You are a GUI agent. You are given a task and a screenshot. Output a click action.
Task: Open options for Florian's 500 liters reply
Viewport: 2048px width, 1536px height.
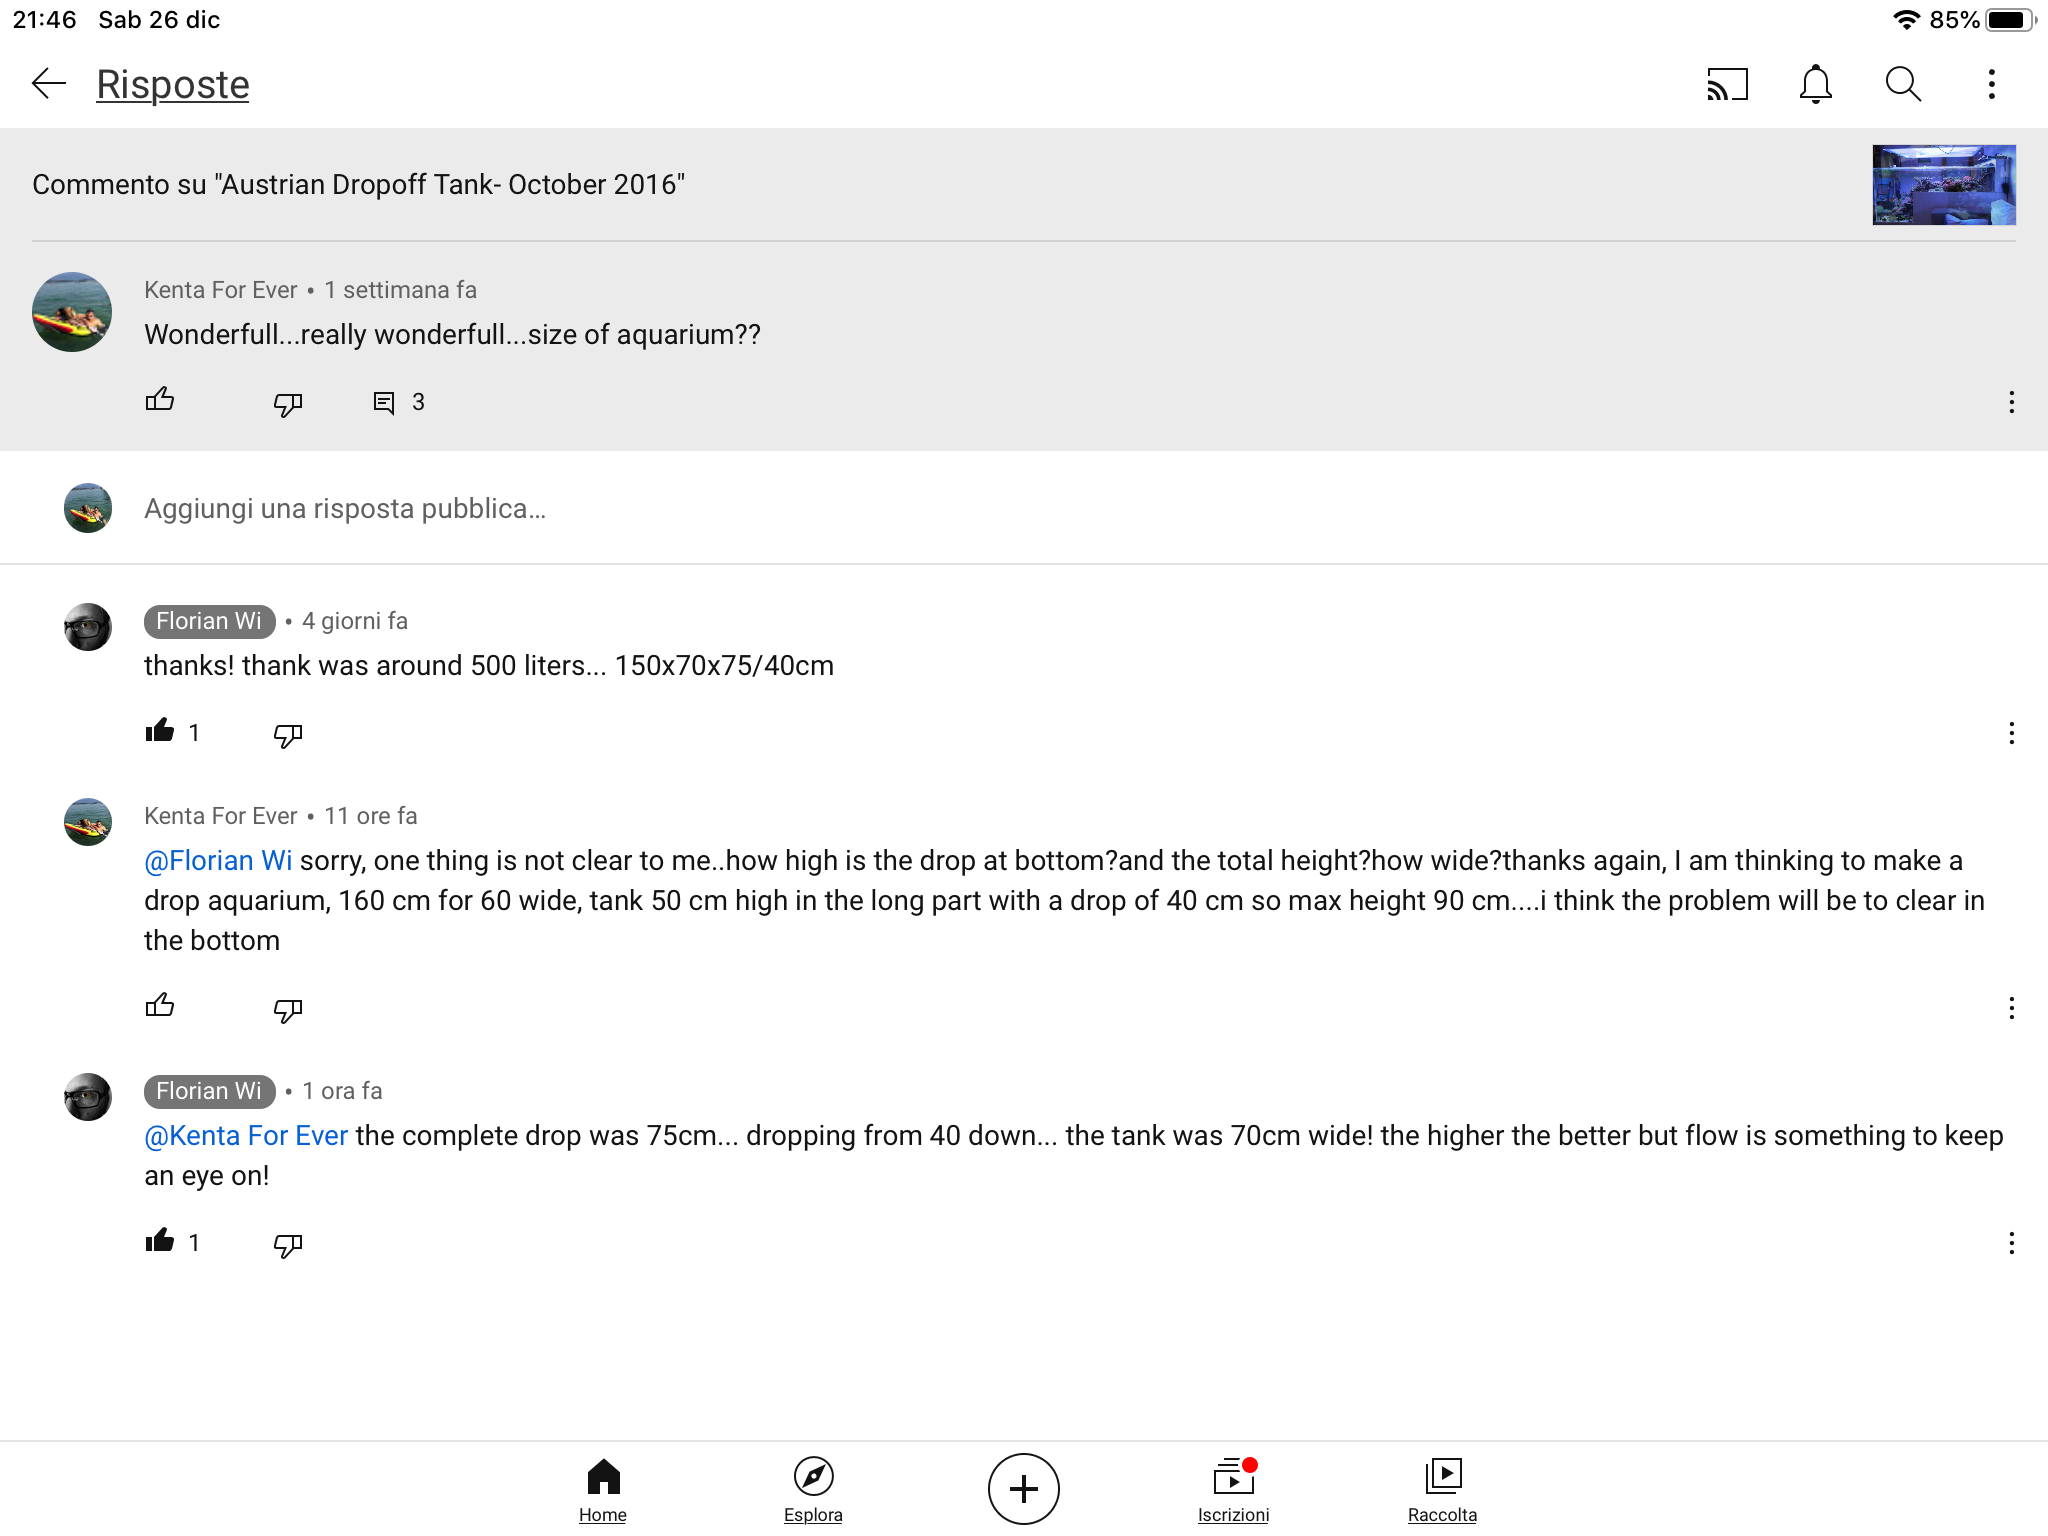coord(2011,733)
